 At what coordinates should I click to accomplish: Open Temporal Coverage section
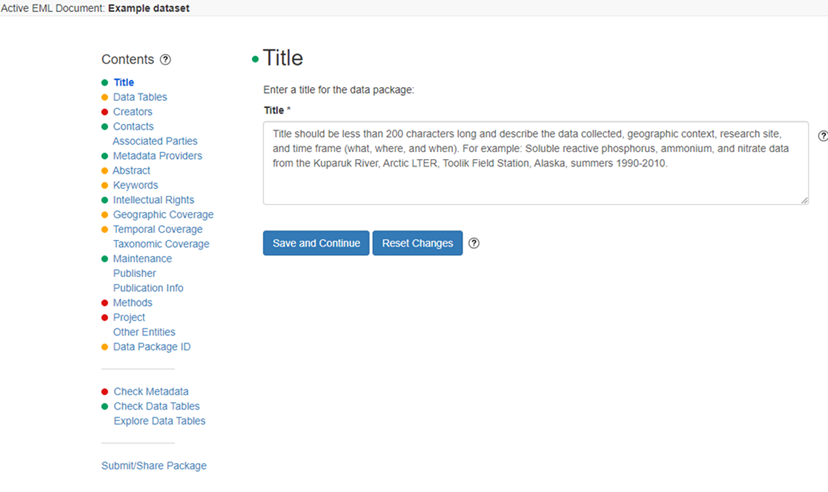click(x=158, y=230)
